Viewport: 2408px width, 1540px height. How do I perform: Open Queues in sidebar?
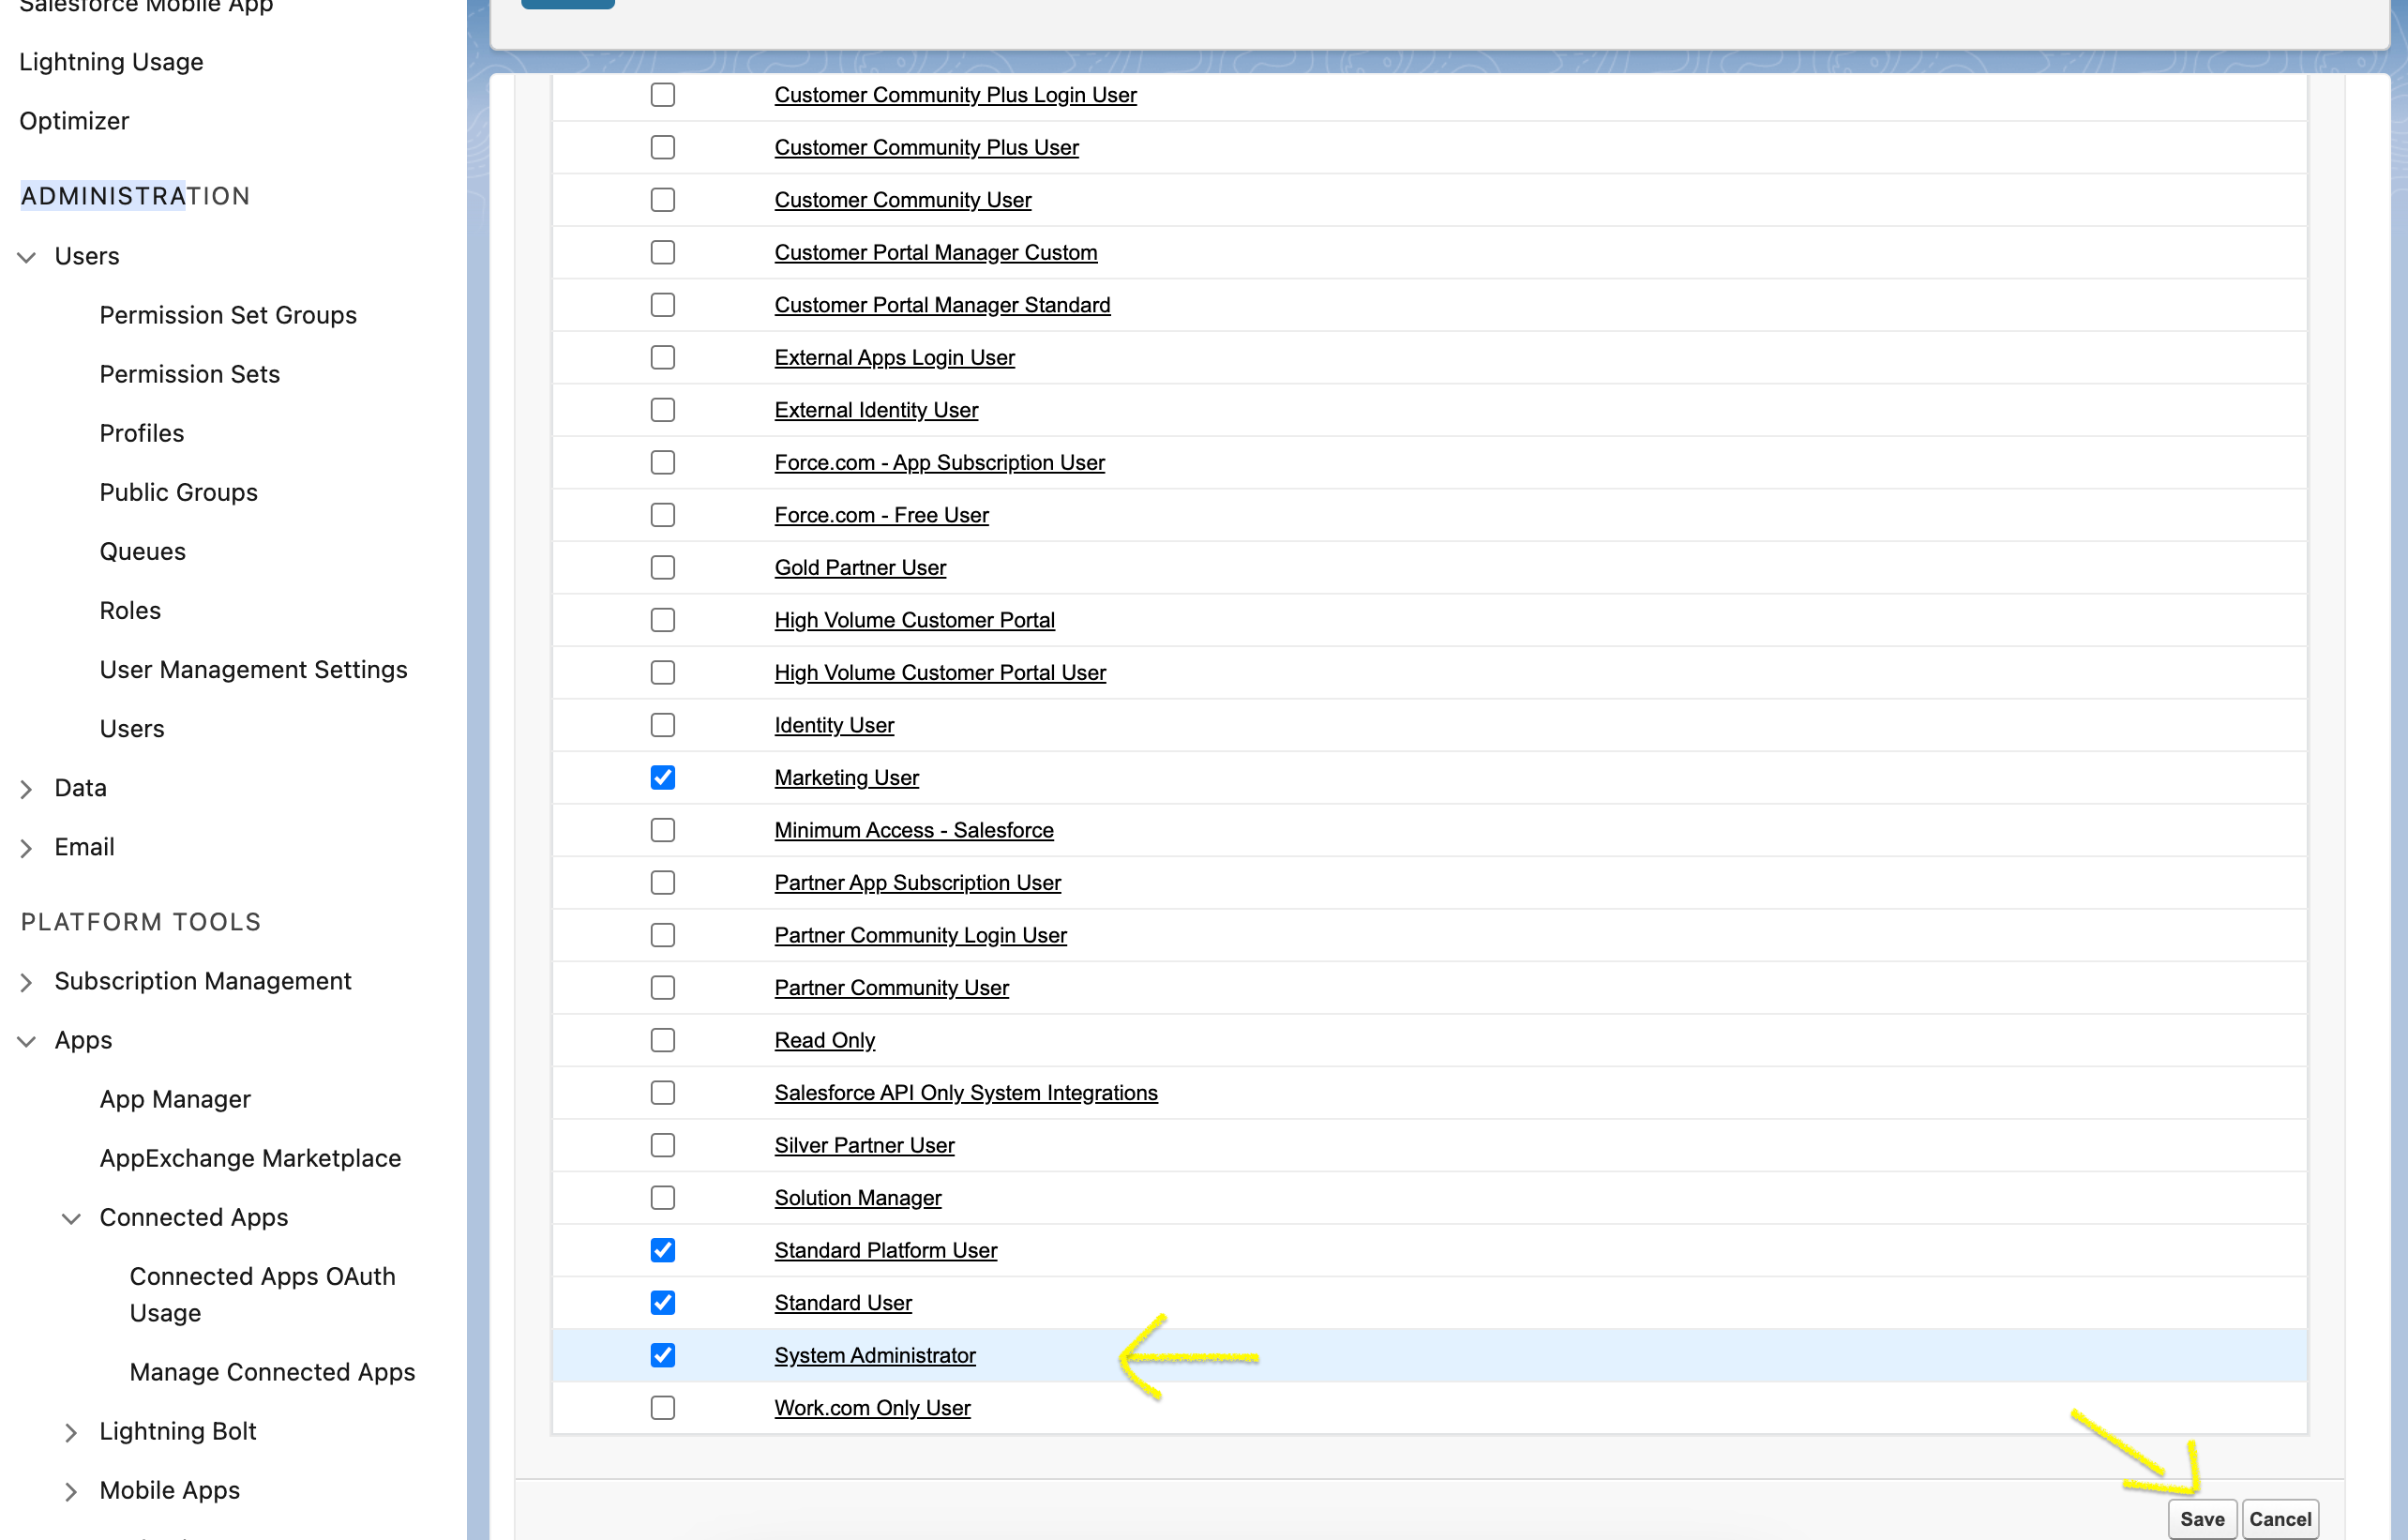(x=143, y=551)
